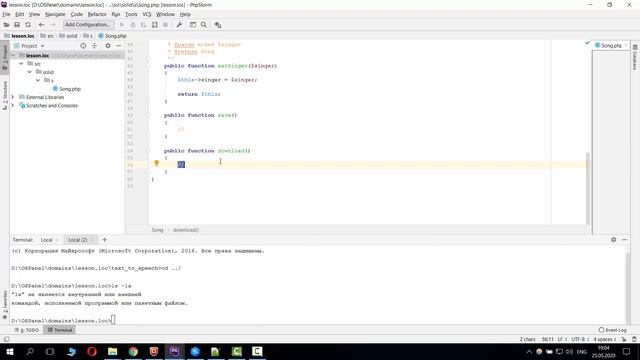Click the Project Structure window icon
The width and height of the screenshot is (640, 360).
click(193, 25)
